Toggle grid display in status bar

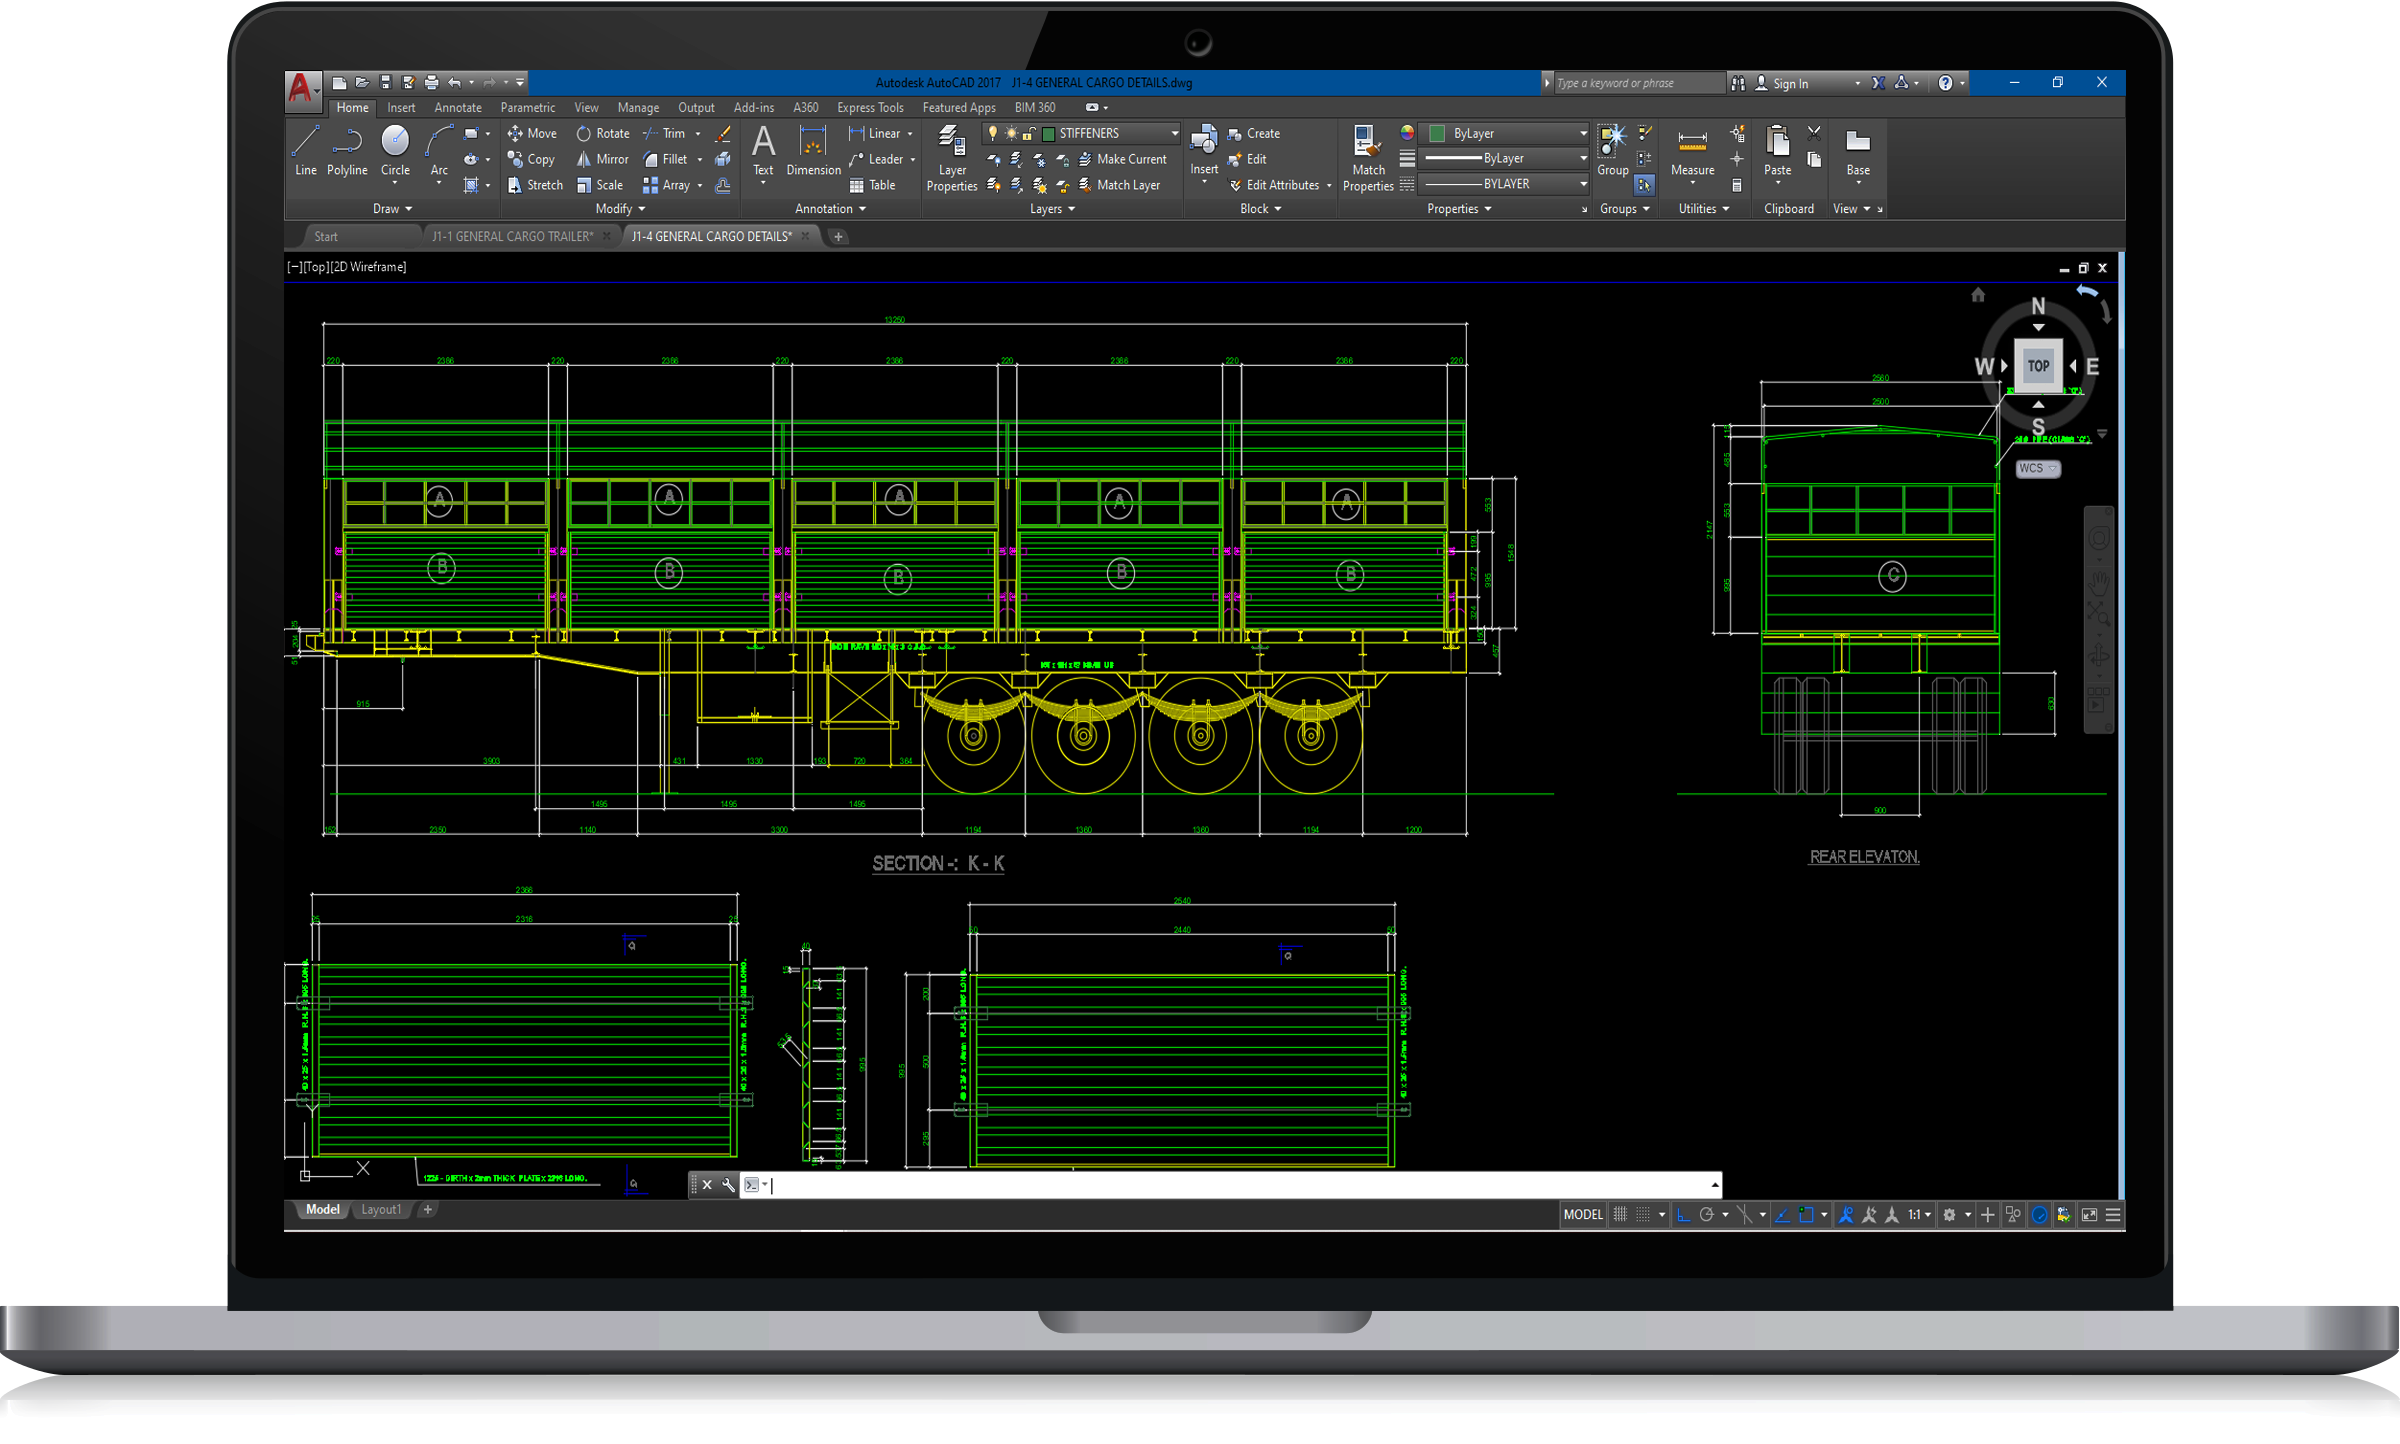tap(1620, 1214)
